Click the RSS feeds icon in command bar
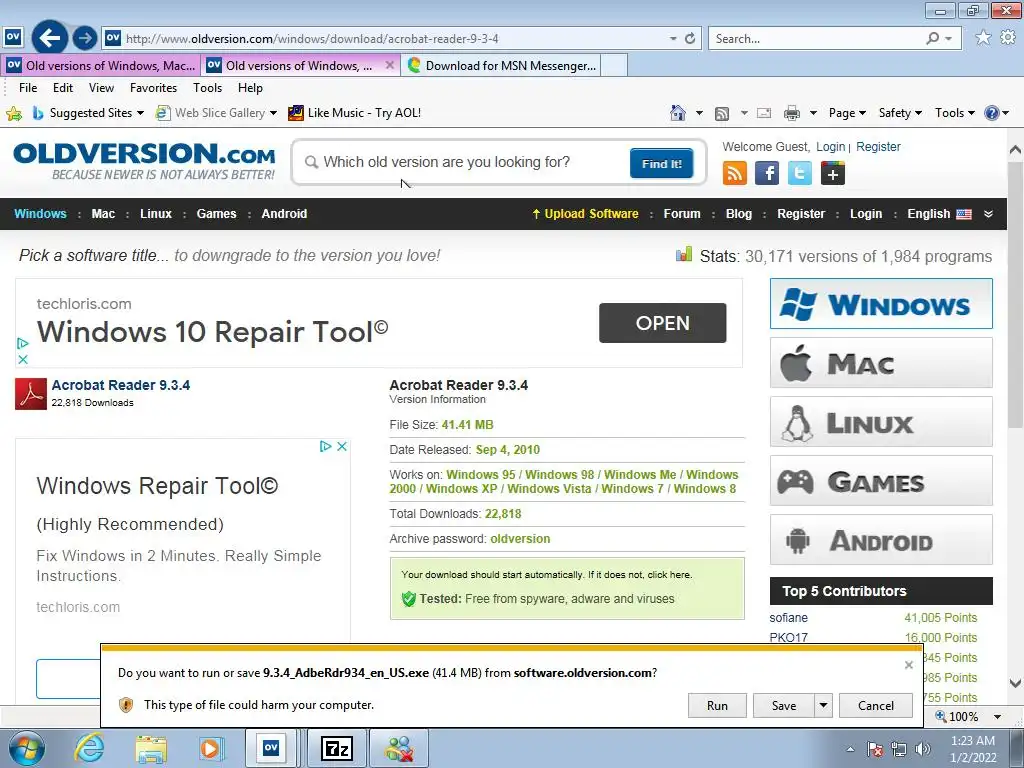1024x768 pixels. (722, 113)
